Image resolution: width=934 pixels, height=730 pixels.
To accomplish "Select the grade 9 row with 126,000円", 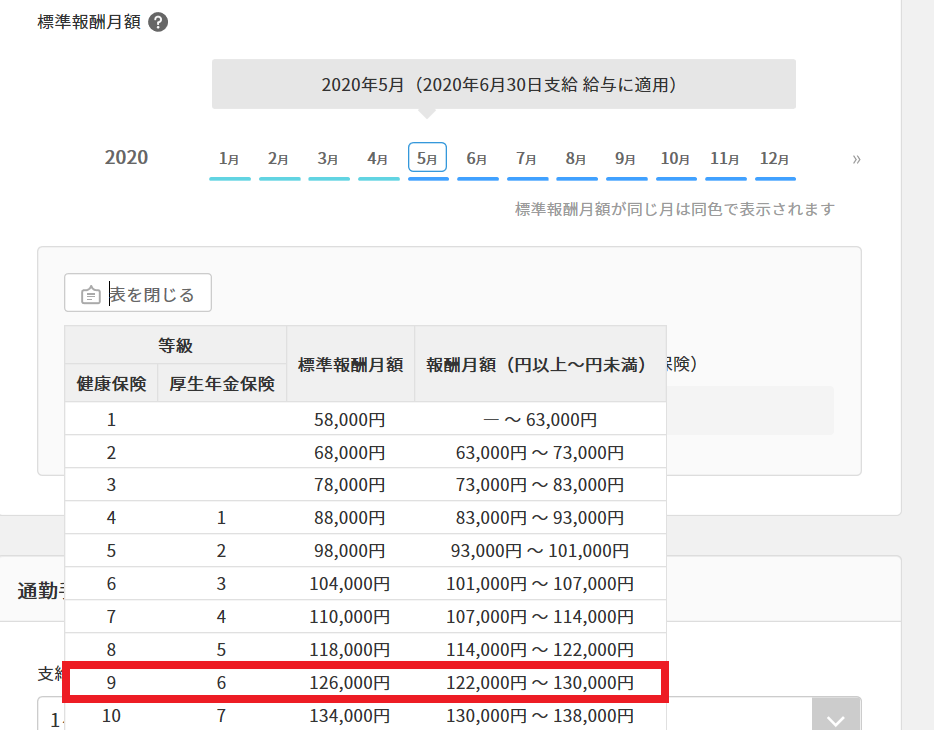I will pos(365,683).
